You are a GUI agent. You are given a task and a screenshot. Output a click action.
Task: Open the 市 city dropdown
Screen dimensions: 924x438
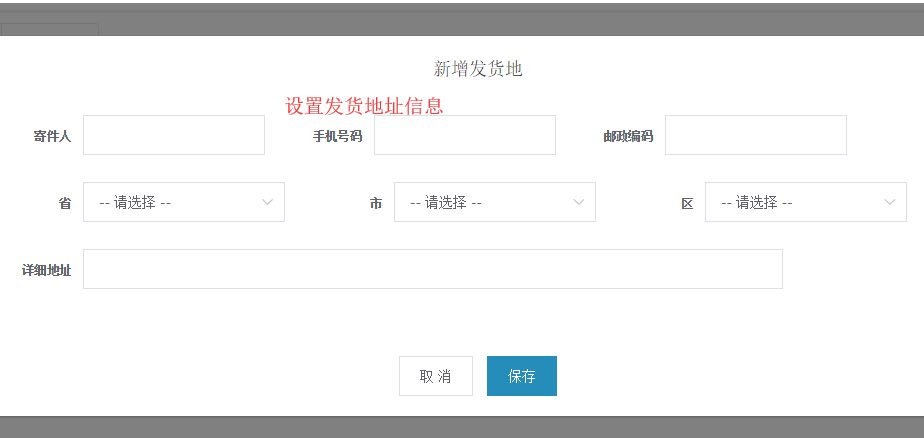[x=494, y=202]
